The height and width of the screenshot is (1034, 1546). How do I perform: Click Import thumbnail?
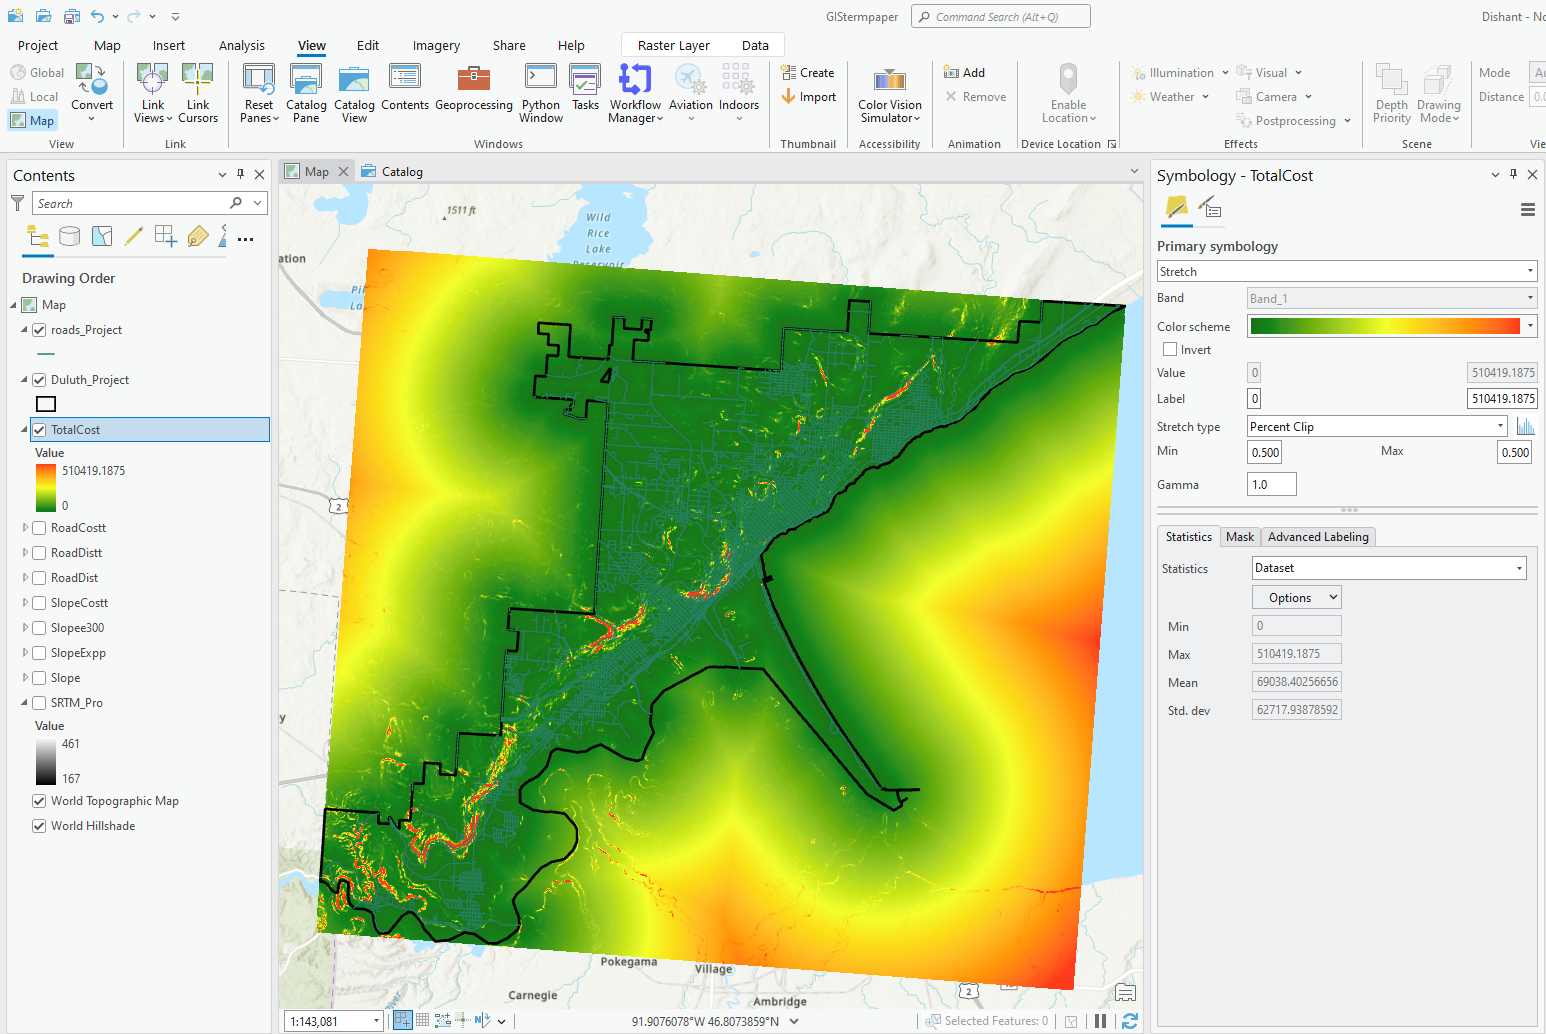808,97
